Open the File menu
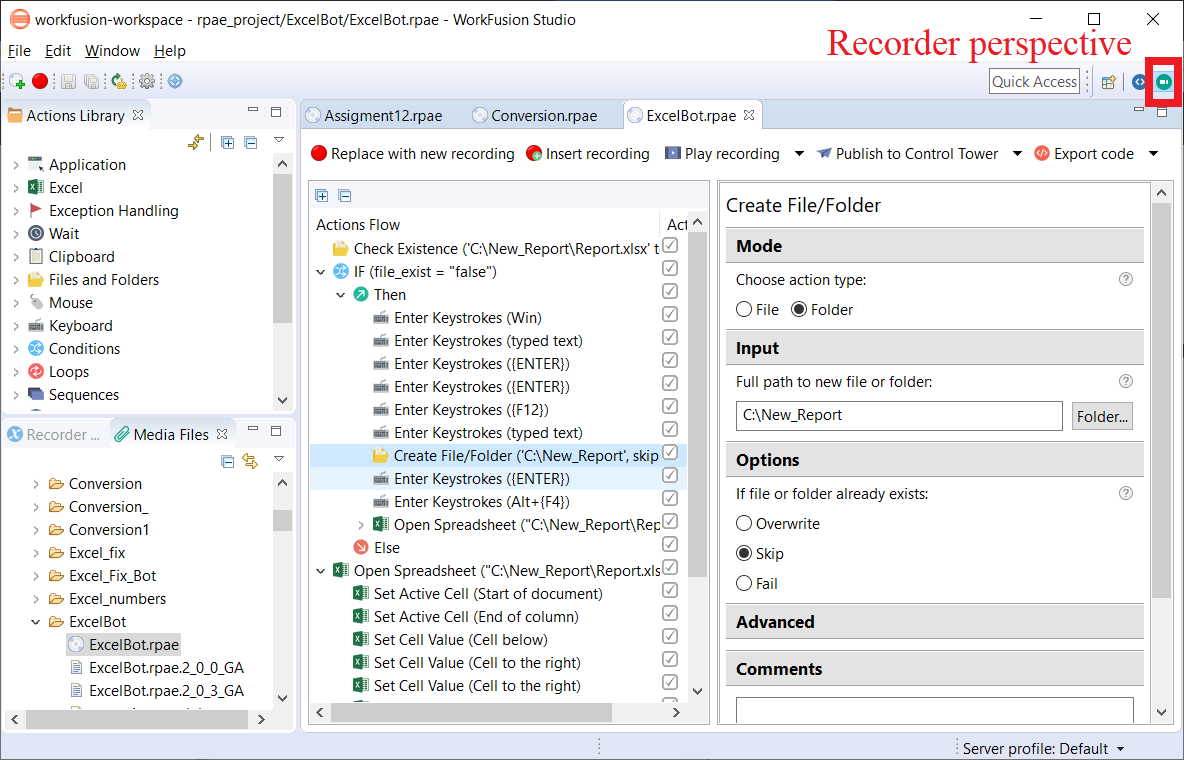Viewport: 1184px width, 760px height. pyautogui.click(x=19, y=51)
